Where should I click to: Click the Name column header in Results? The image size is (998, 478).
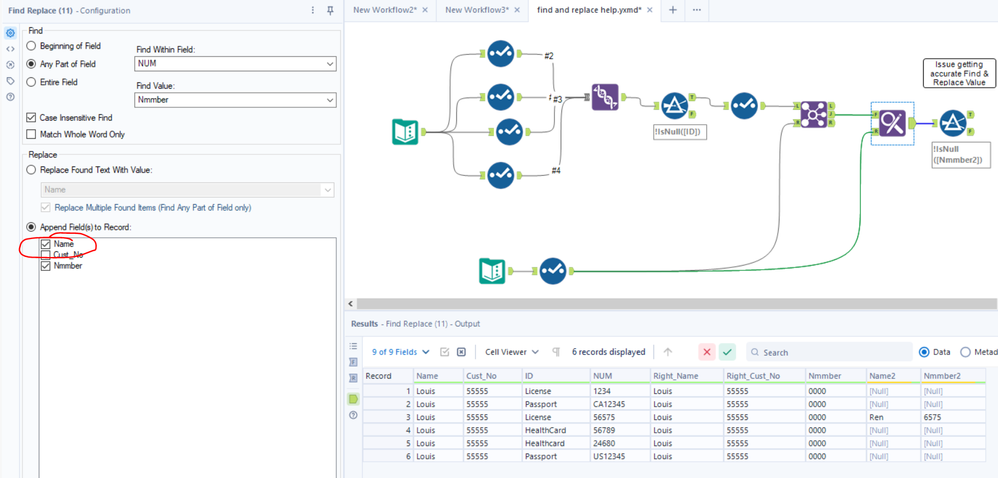click(438, 376)
